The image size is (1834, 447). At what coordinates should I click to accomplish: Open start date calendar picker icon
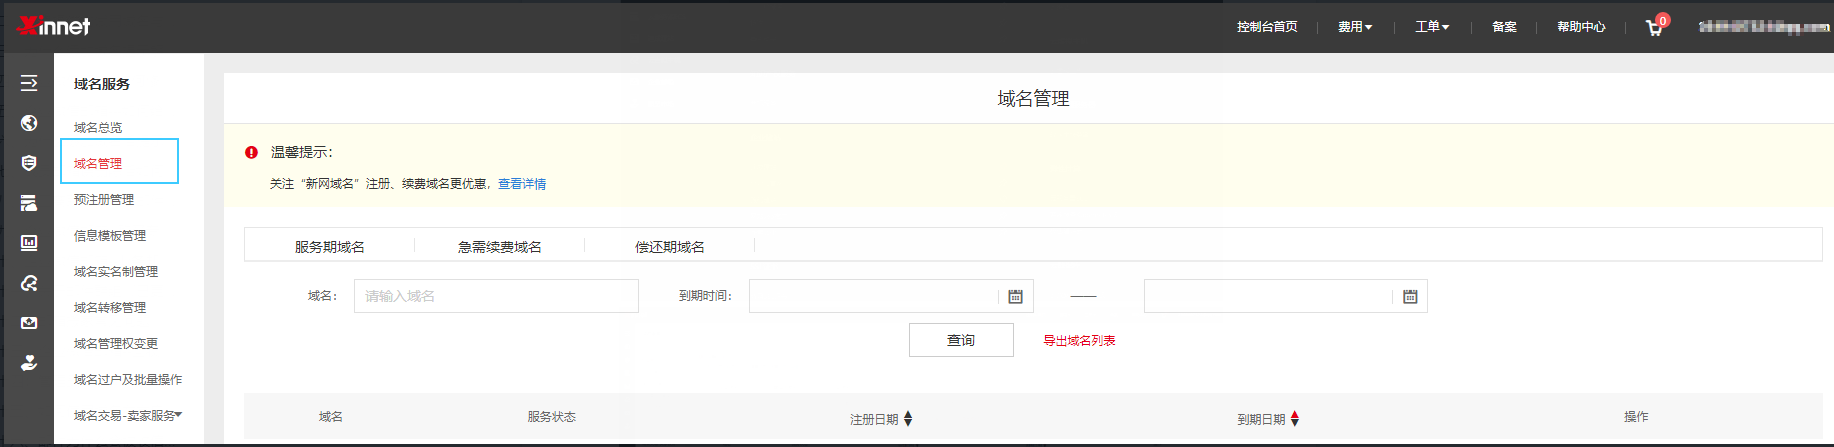tap(1015, 296)
